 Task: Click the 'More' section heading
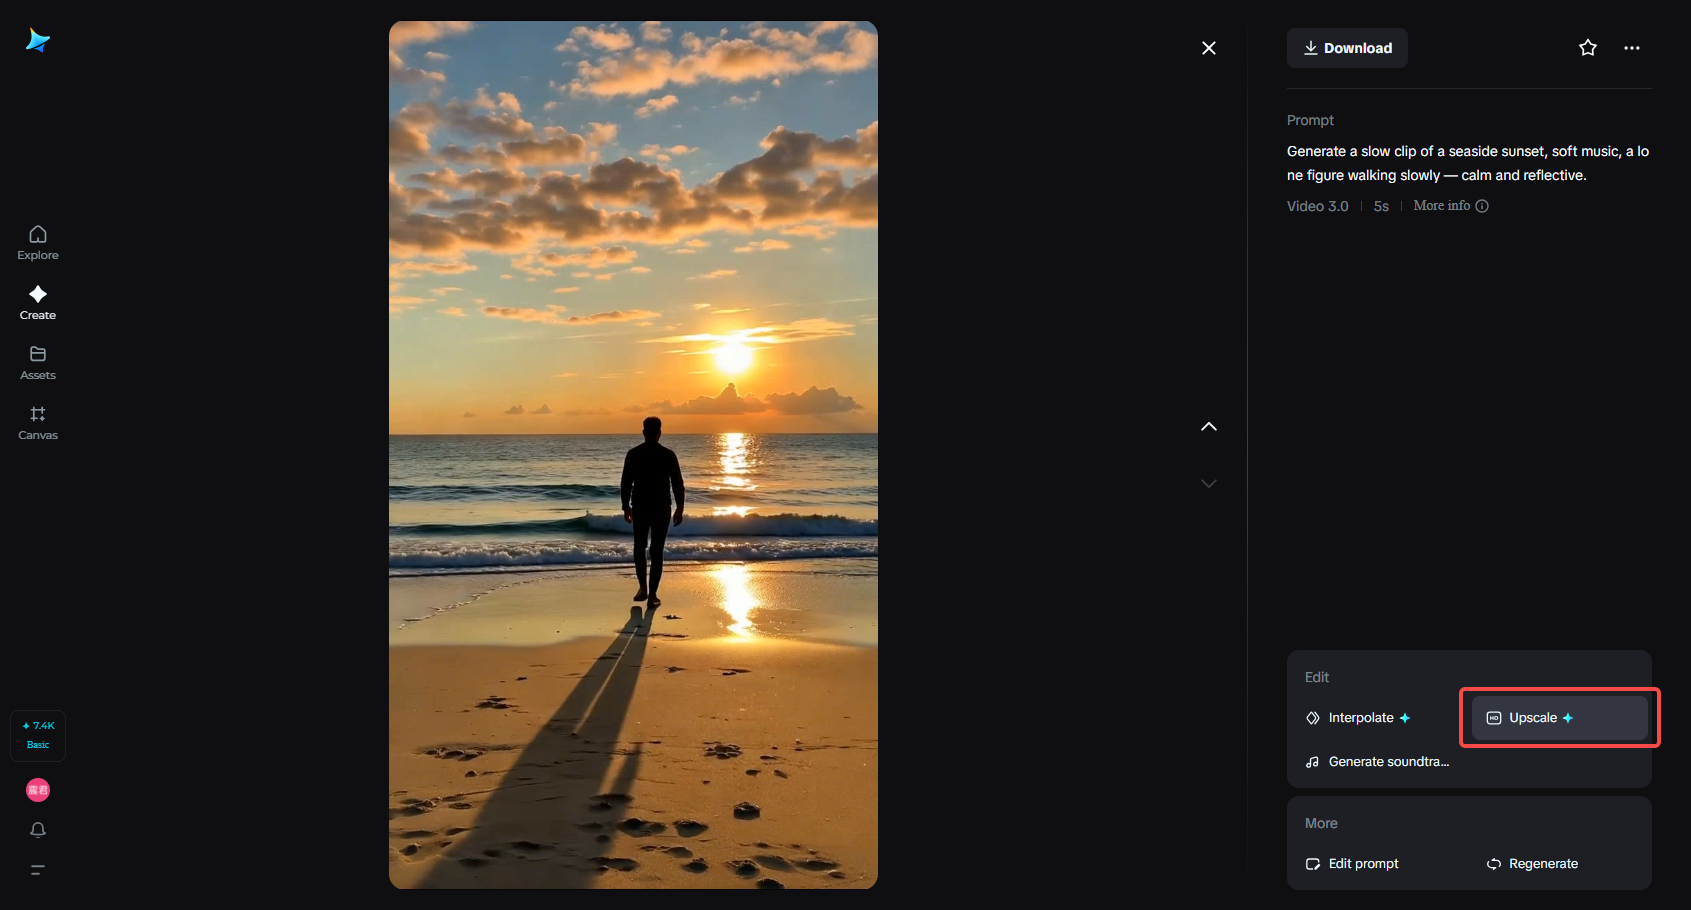point(1321,823)
